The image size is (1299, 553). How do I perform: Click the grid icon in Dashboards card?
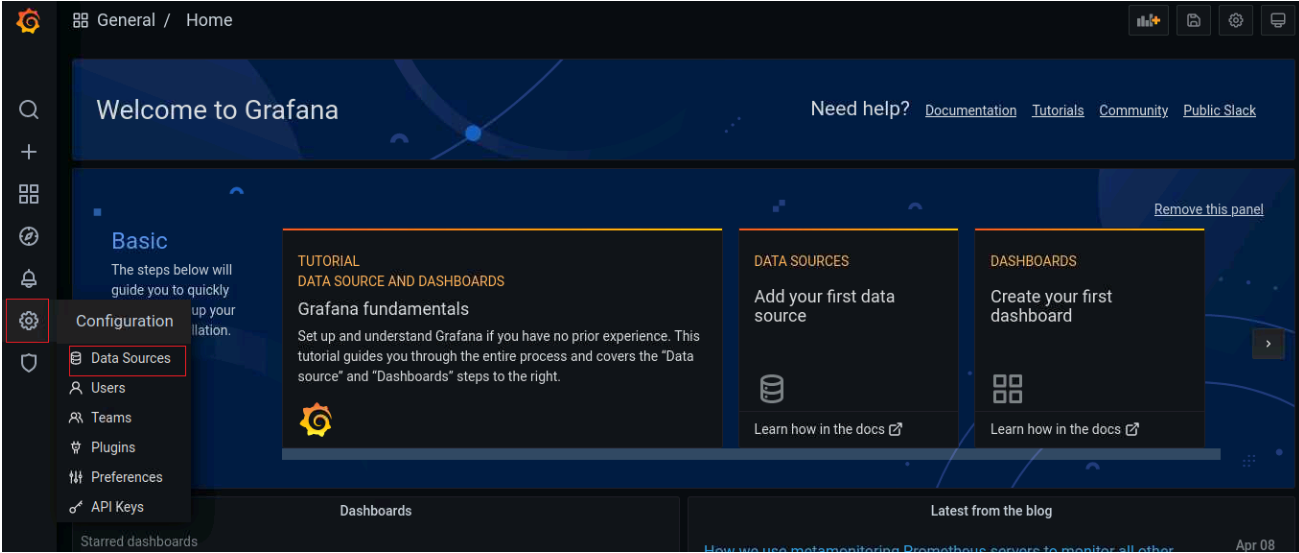[1007, 389]
